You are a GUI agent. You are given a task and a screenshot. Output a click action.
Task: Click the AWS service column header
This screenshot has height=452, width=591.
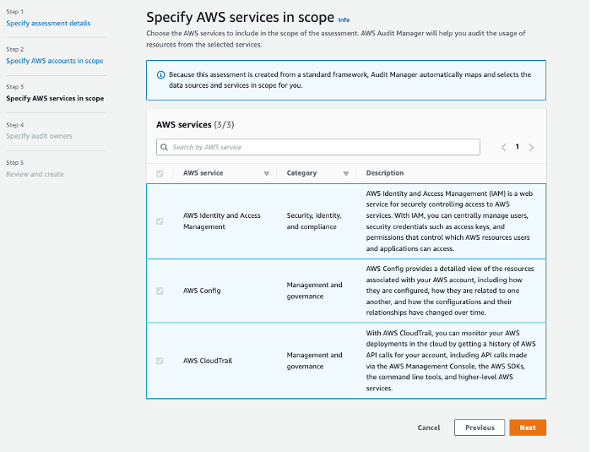203,173
